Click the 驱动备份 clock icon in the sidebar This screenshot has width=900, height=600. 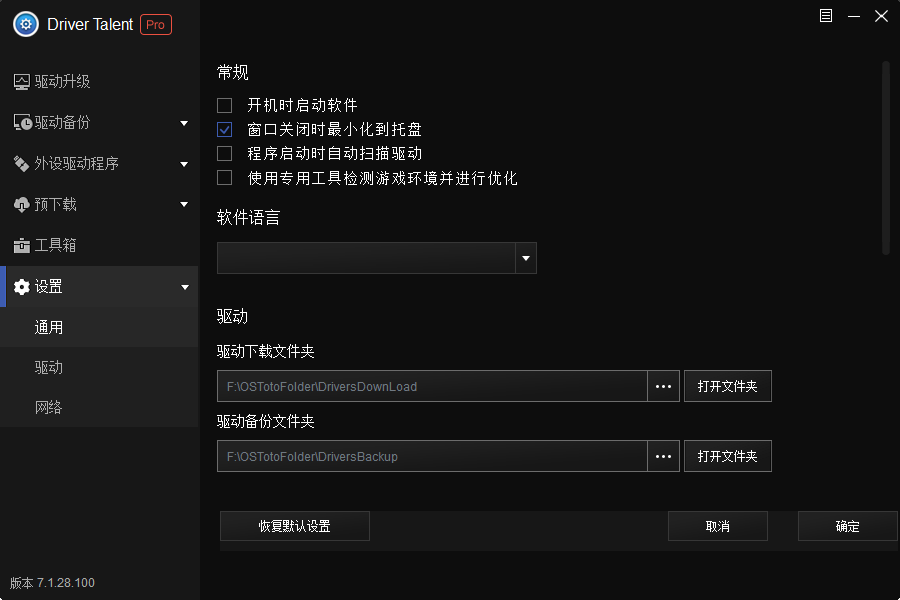coord(22,122)
